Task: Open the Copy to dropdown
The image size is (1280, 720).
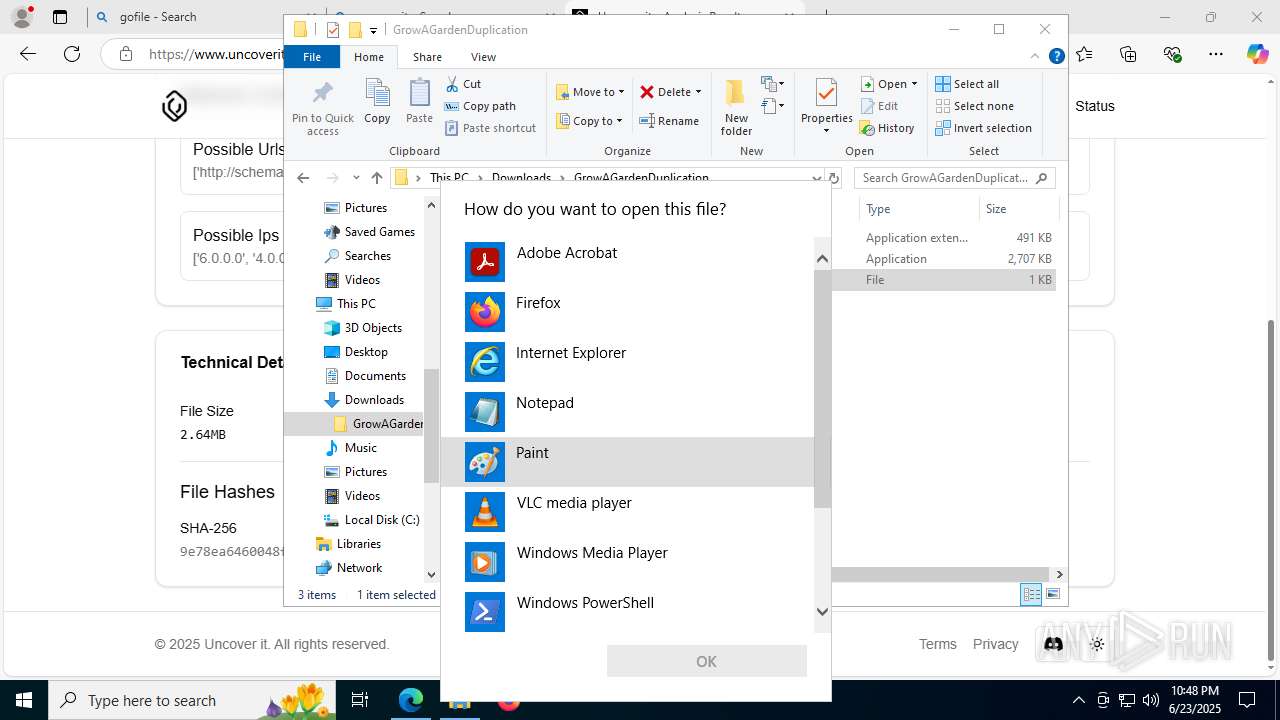Action: point(589,121)
